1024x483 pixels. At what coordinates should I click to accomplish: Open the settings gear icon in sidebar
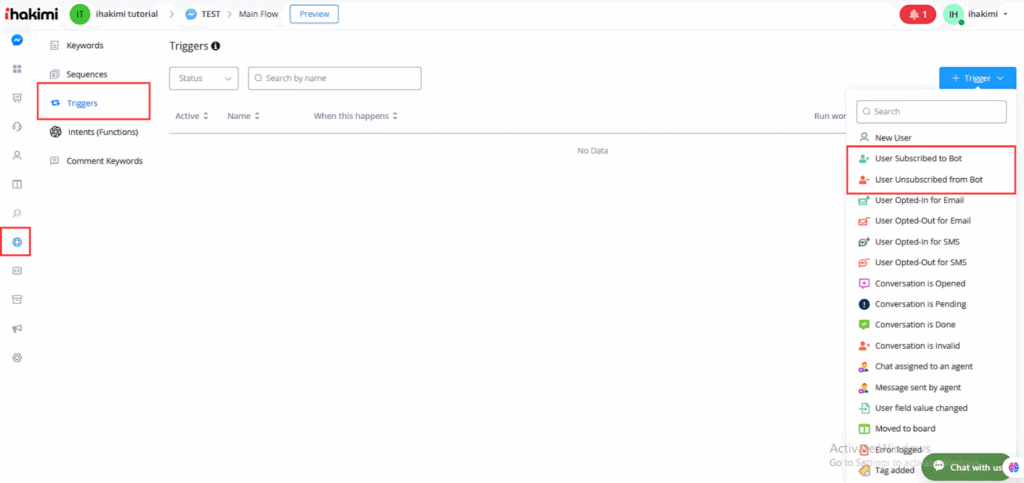click(17, 358)
